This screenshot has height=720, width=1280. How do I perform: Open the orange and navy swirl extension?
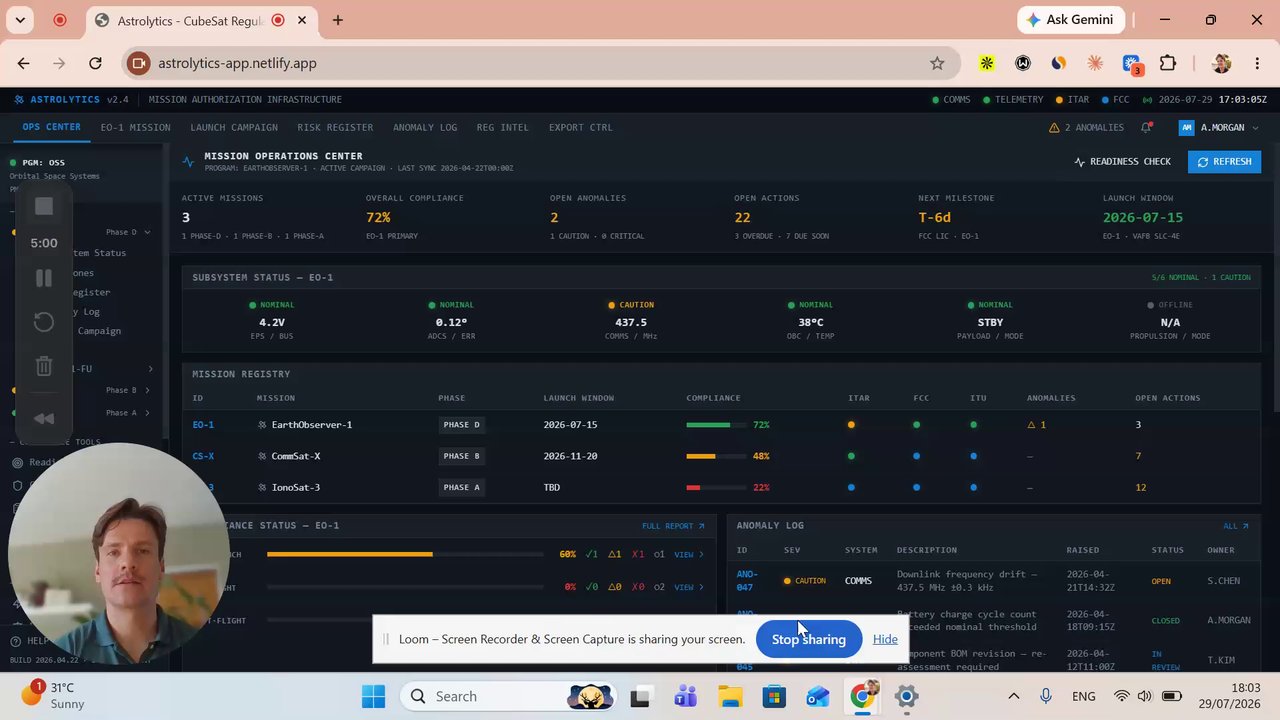point(1059,63)
